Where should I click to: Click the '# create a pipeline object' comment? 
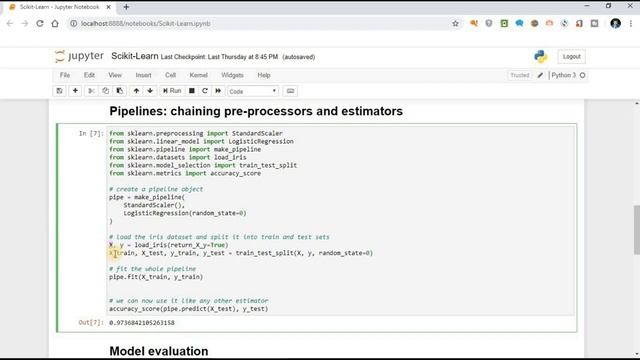pyautogui.click(x=156, y=189)
